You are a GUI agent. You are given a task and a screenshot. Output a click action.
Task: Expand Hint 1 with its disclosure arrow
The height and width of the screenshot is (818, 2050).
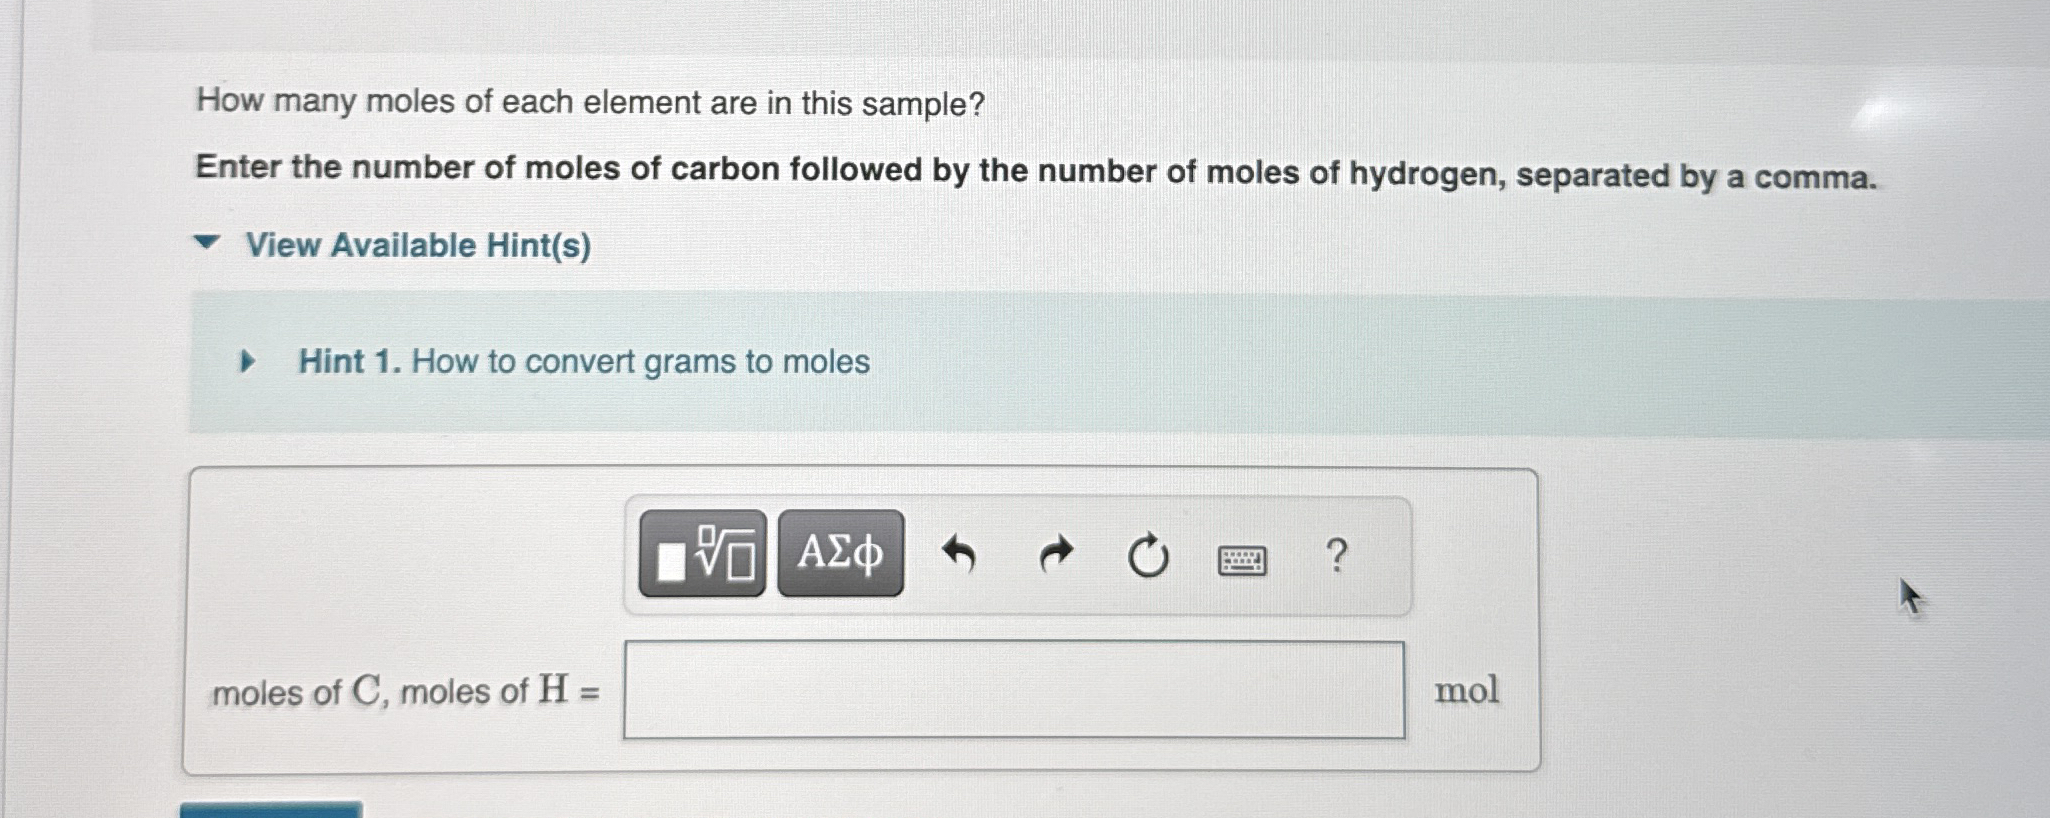248,361
